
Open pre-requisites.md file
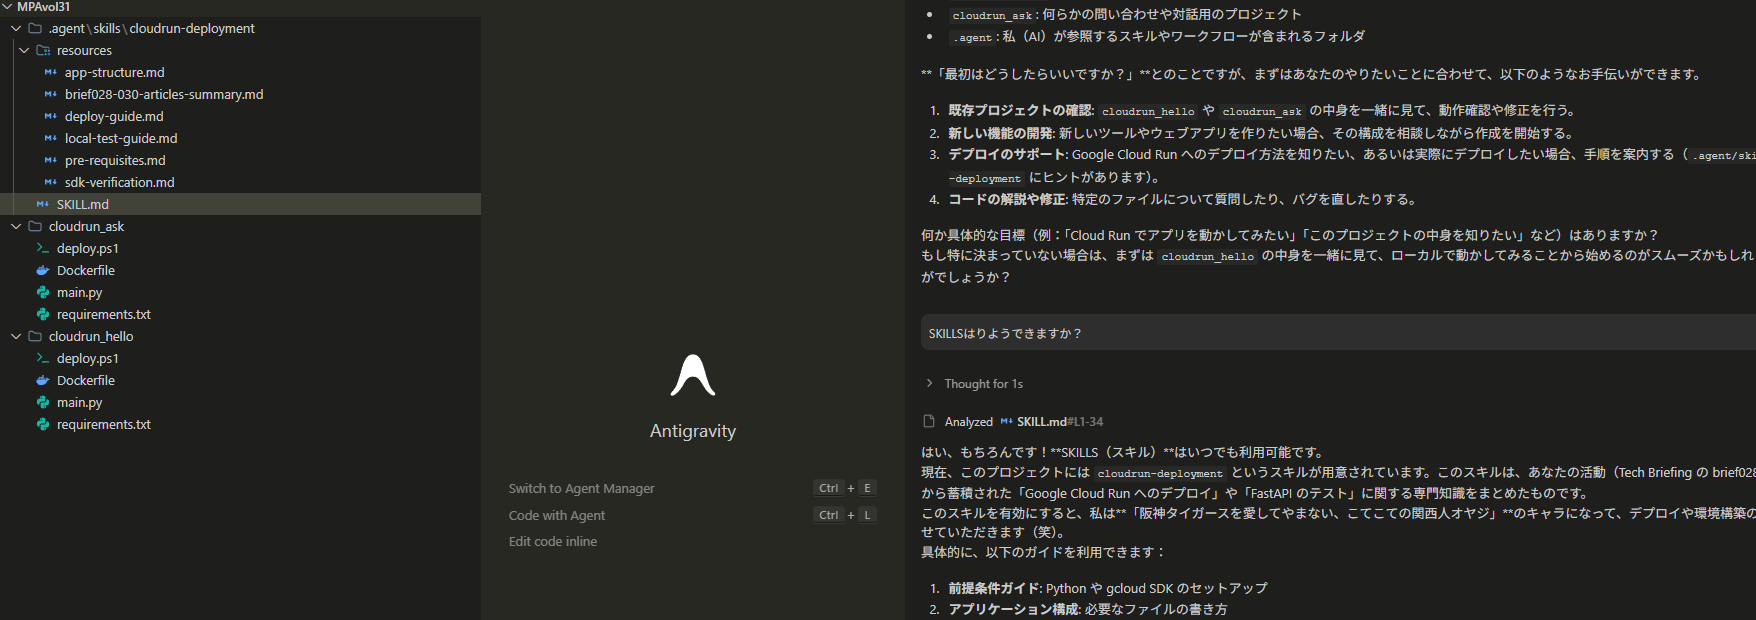coord(115,161)
